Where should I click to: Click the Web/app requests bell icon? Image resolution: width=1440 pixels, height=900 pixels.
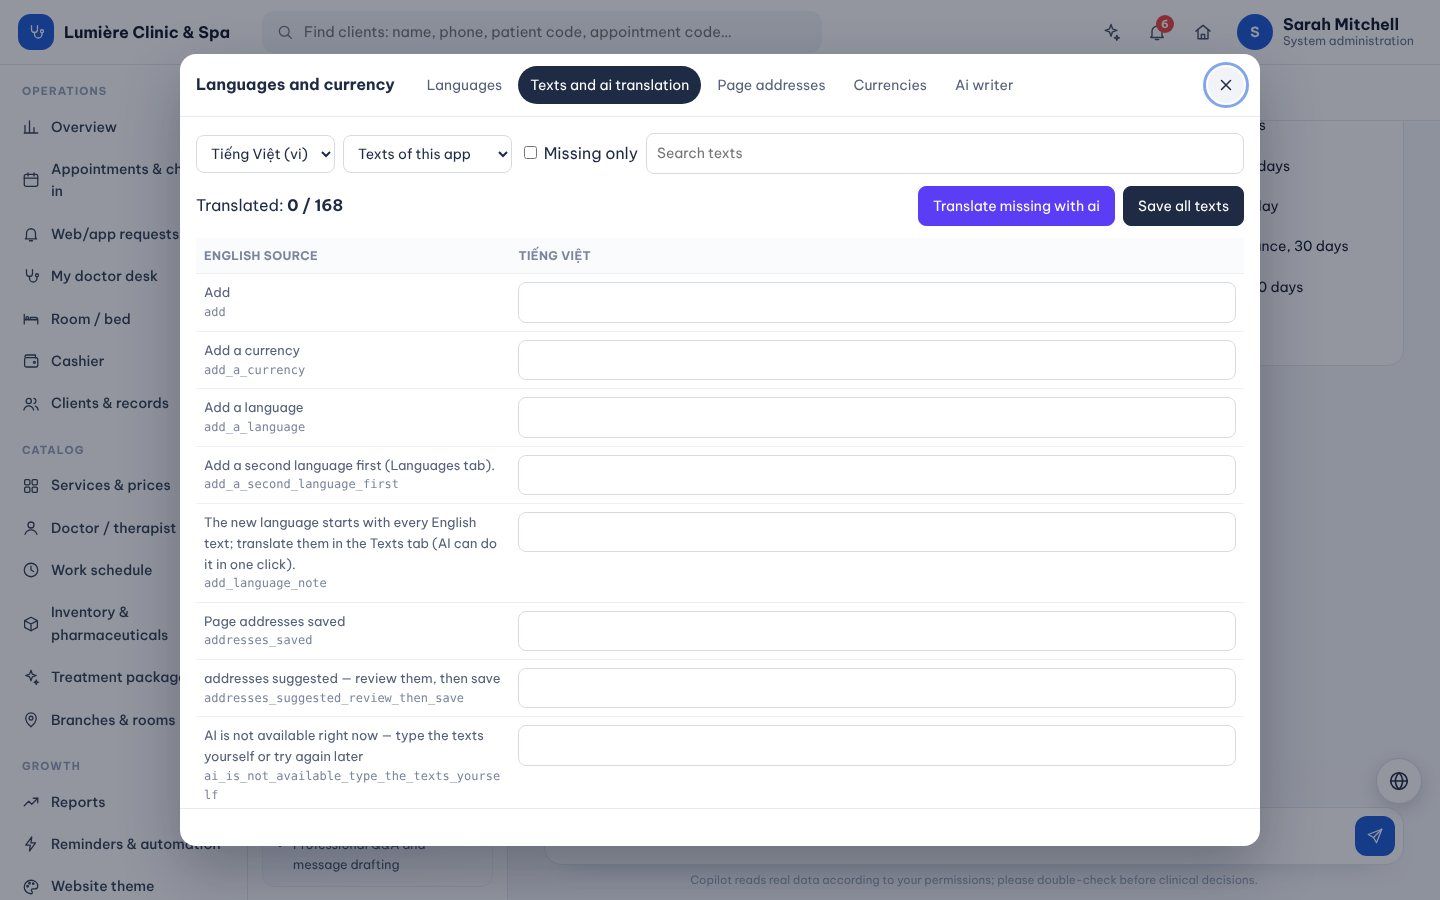tap(31, 234)
